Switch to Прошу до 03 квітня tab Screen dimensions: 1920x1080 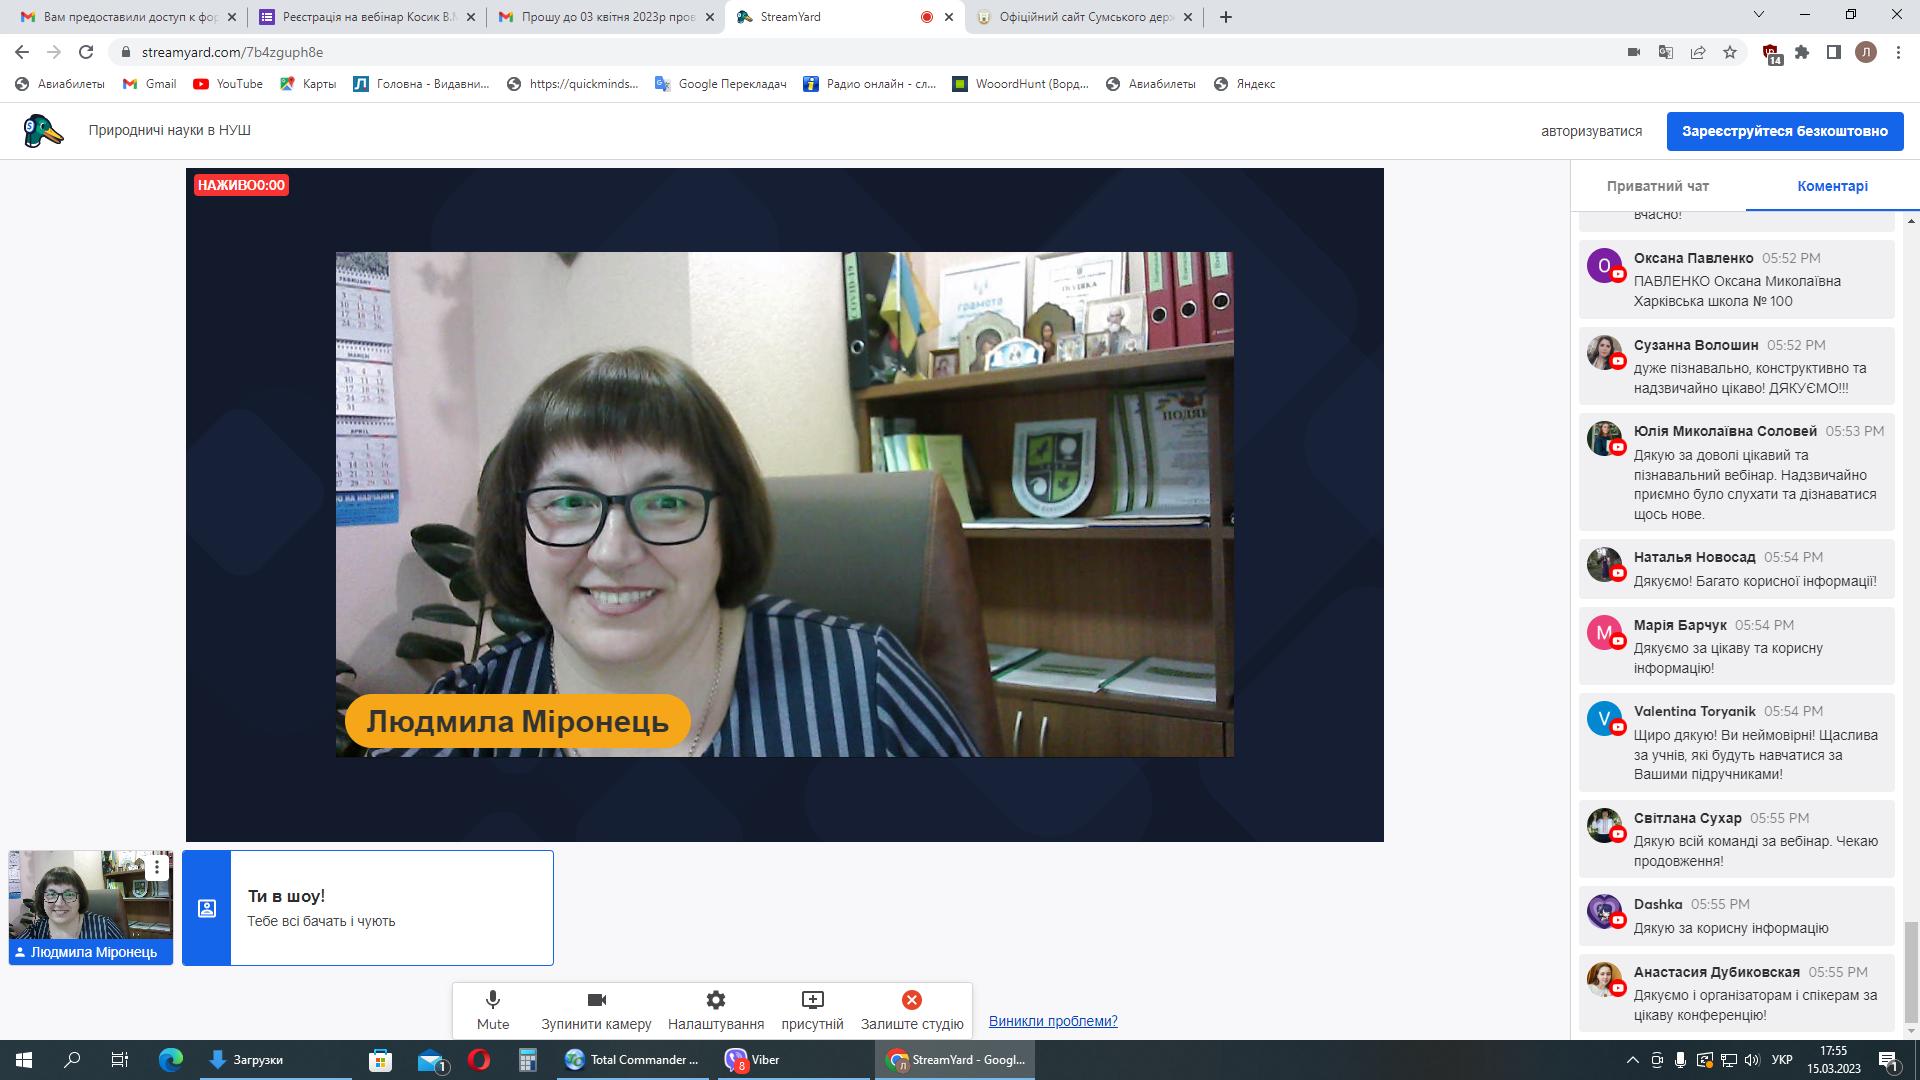click(606, 17)
